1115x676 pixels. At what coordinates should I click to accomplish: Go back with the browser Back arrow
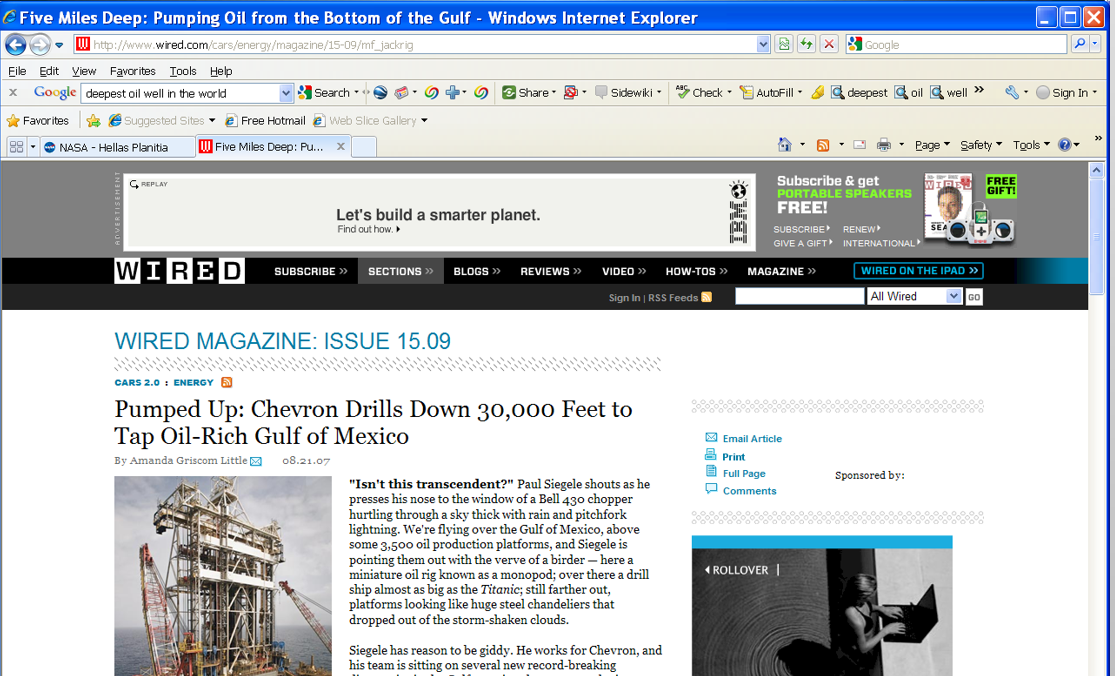click(16, 45)
